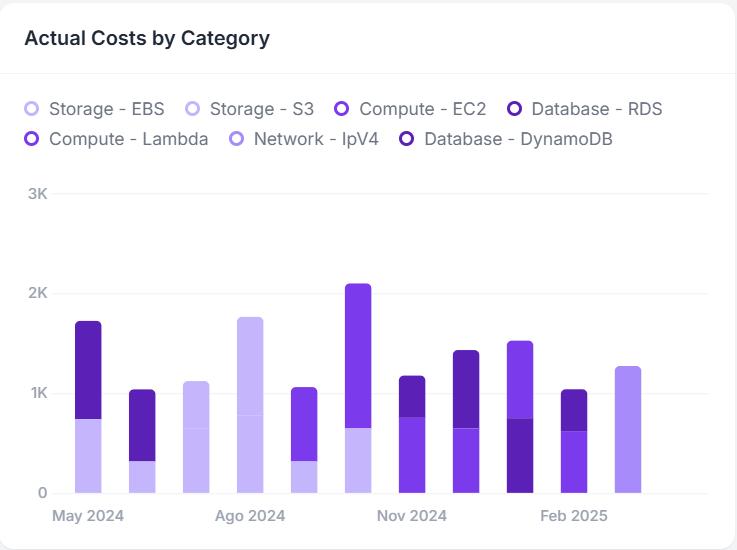Click the Compute - EC2 legend circle icon
The width and height of the screenshot is (737, 550).
coord(342,109)
